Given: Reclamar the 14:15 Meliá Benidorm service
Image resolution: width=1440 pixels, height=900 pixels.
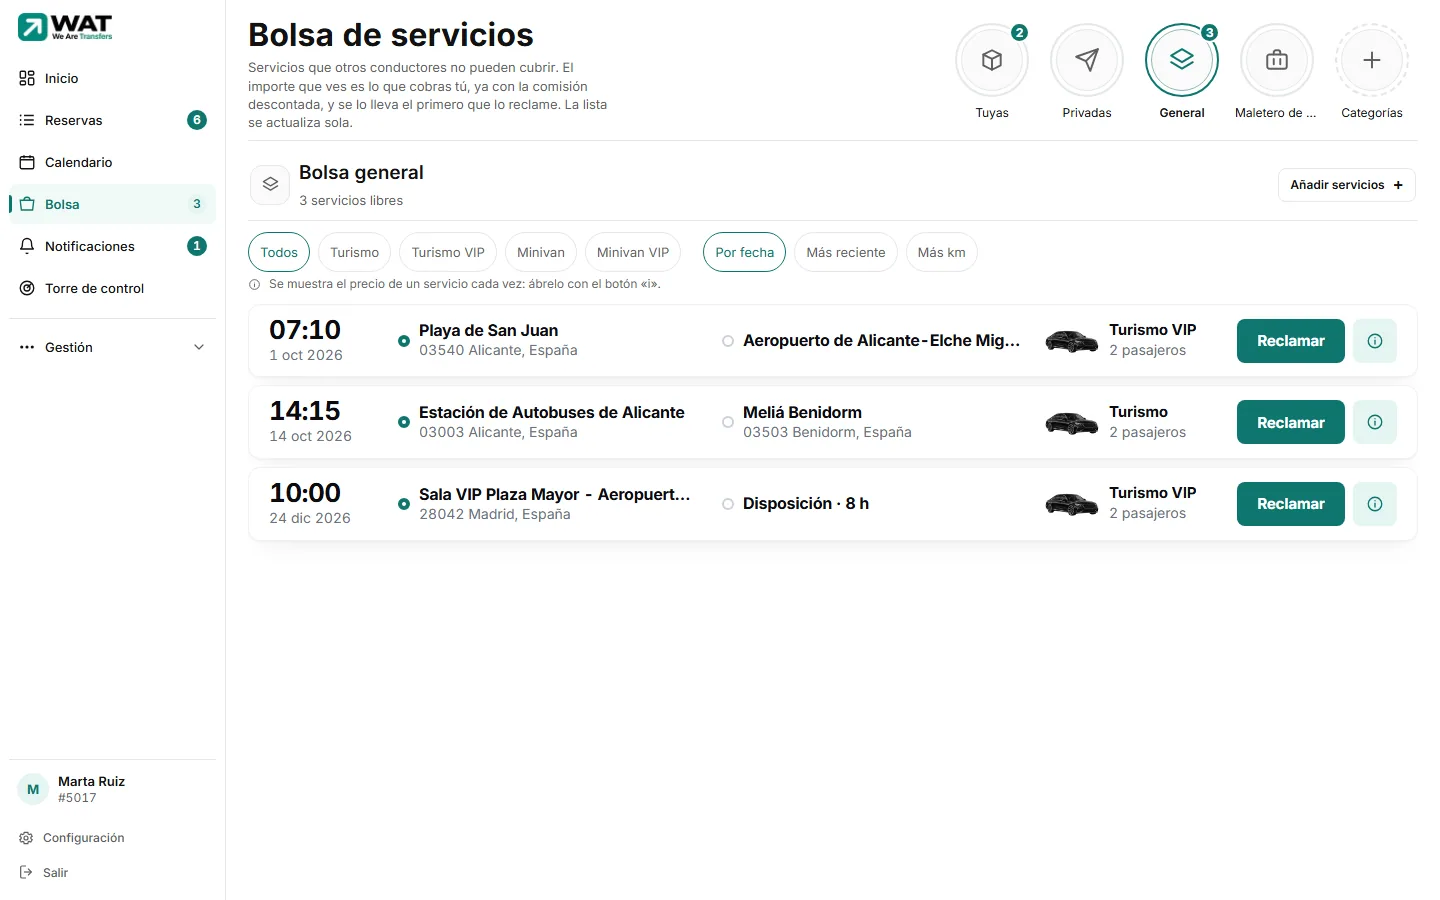Looking at the screenshot, I should 1291,422.
